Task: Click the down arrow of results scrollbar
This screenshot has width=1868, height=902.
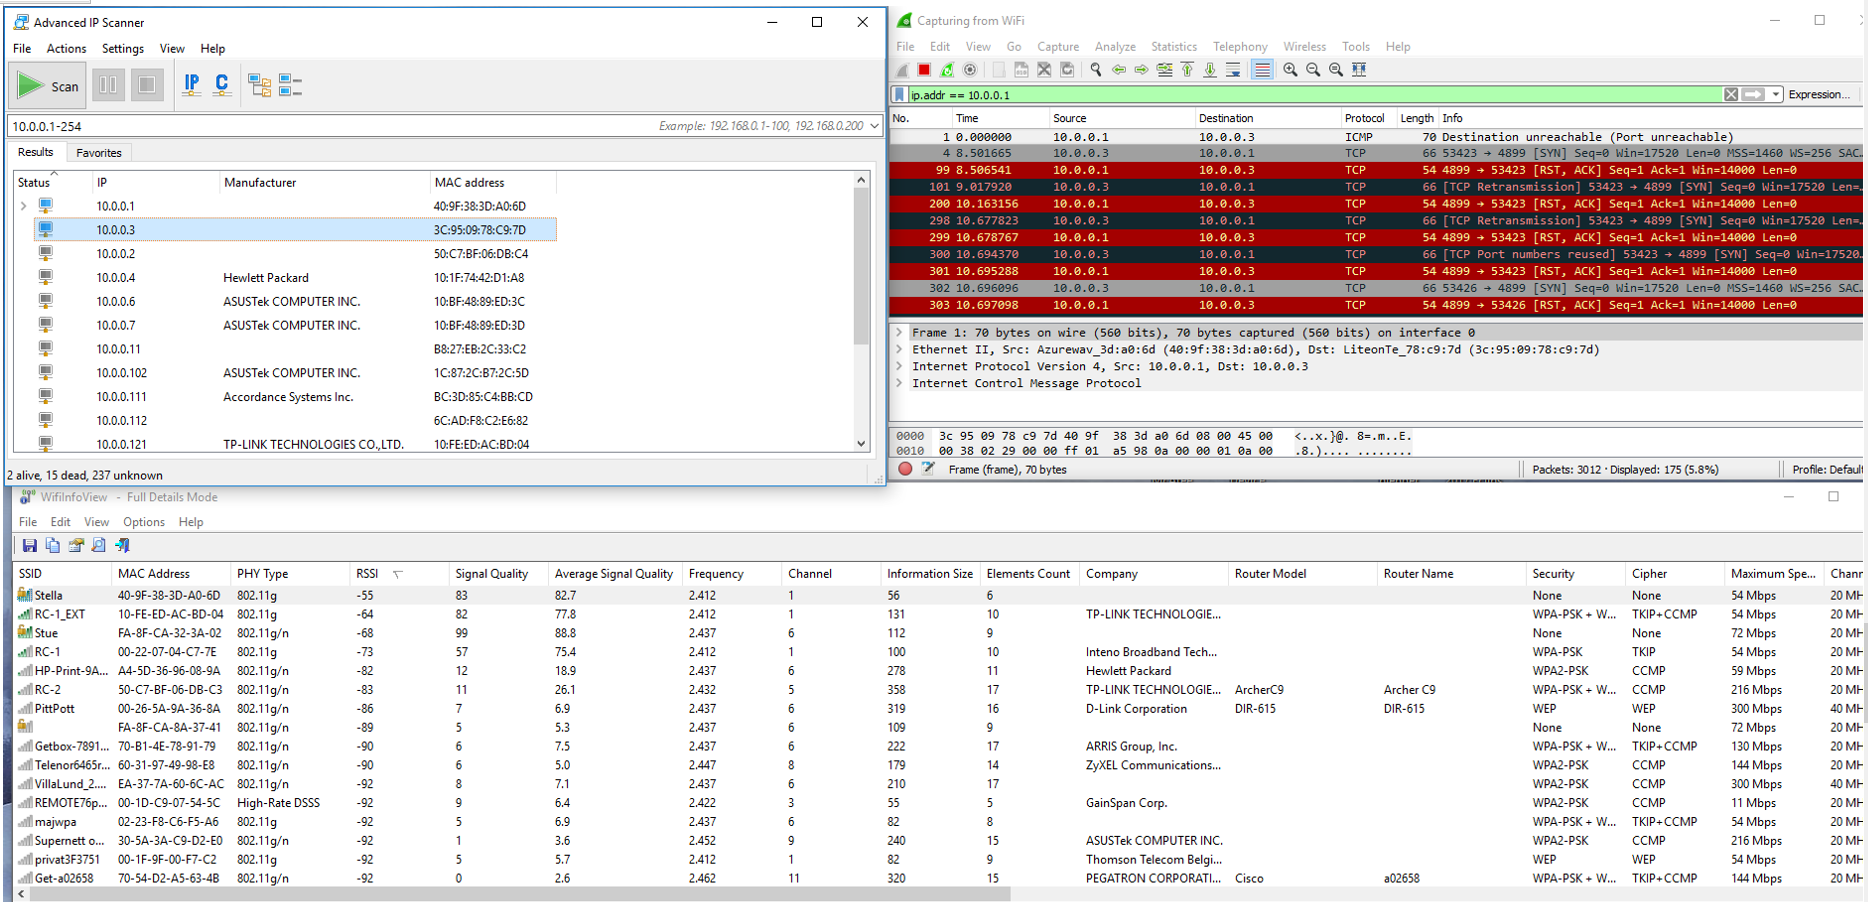Action: click(861, 443)
